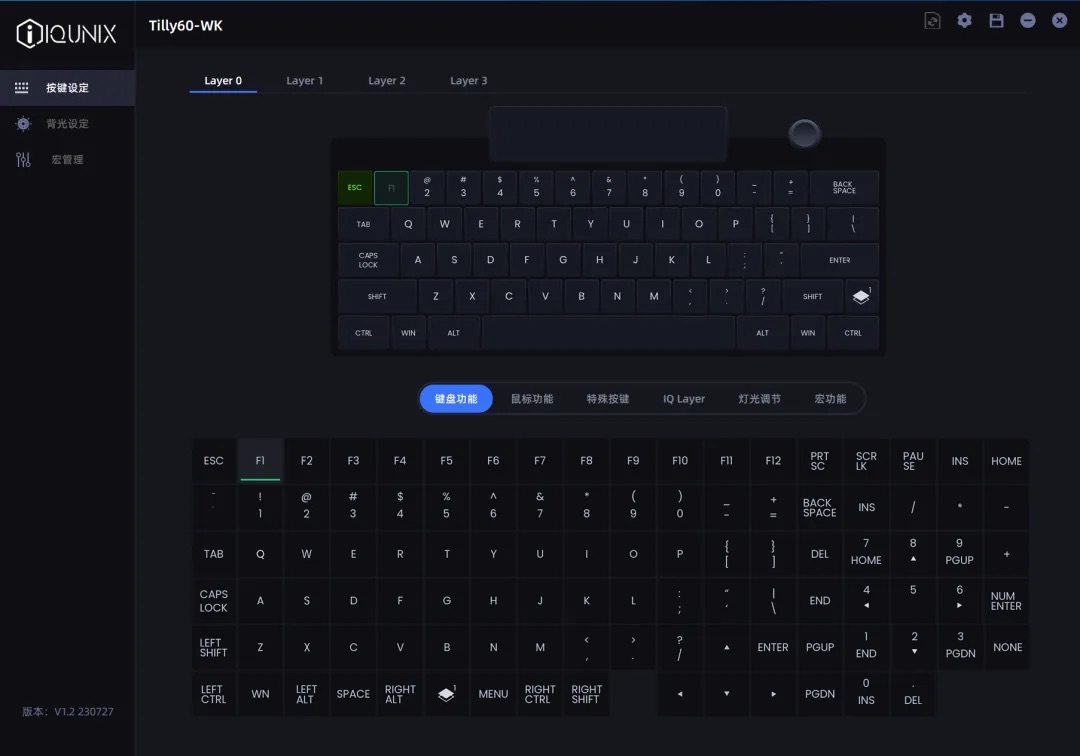The image size is (1080, 756).
Task: Switch to Layer 3 tab
Action: (468, 81)
